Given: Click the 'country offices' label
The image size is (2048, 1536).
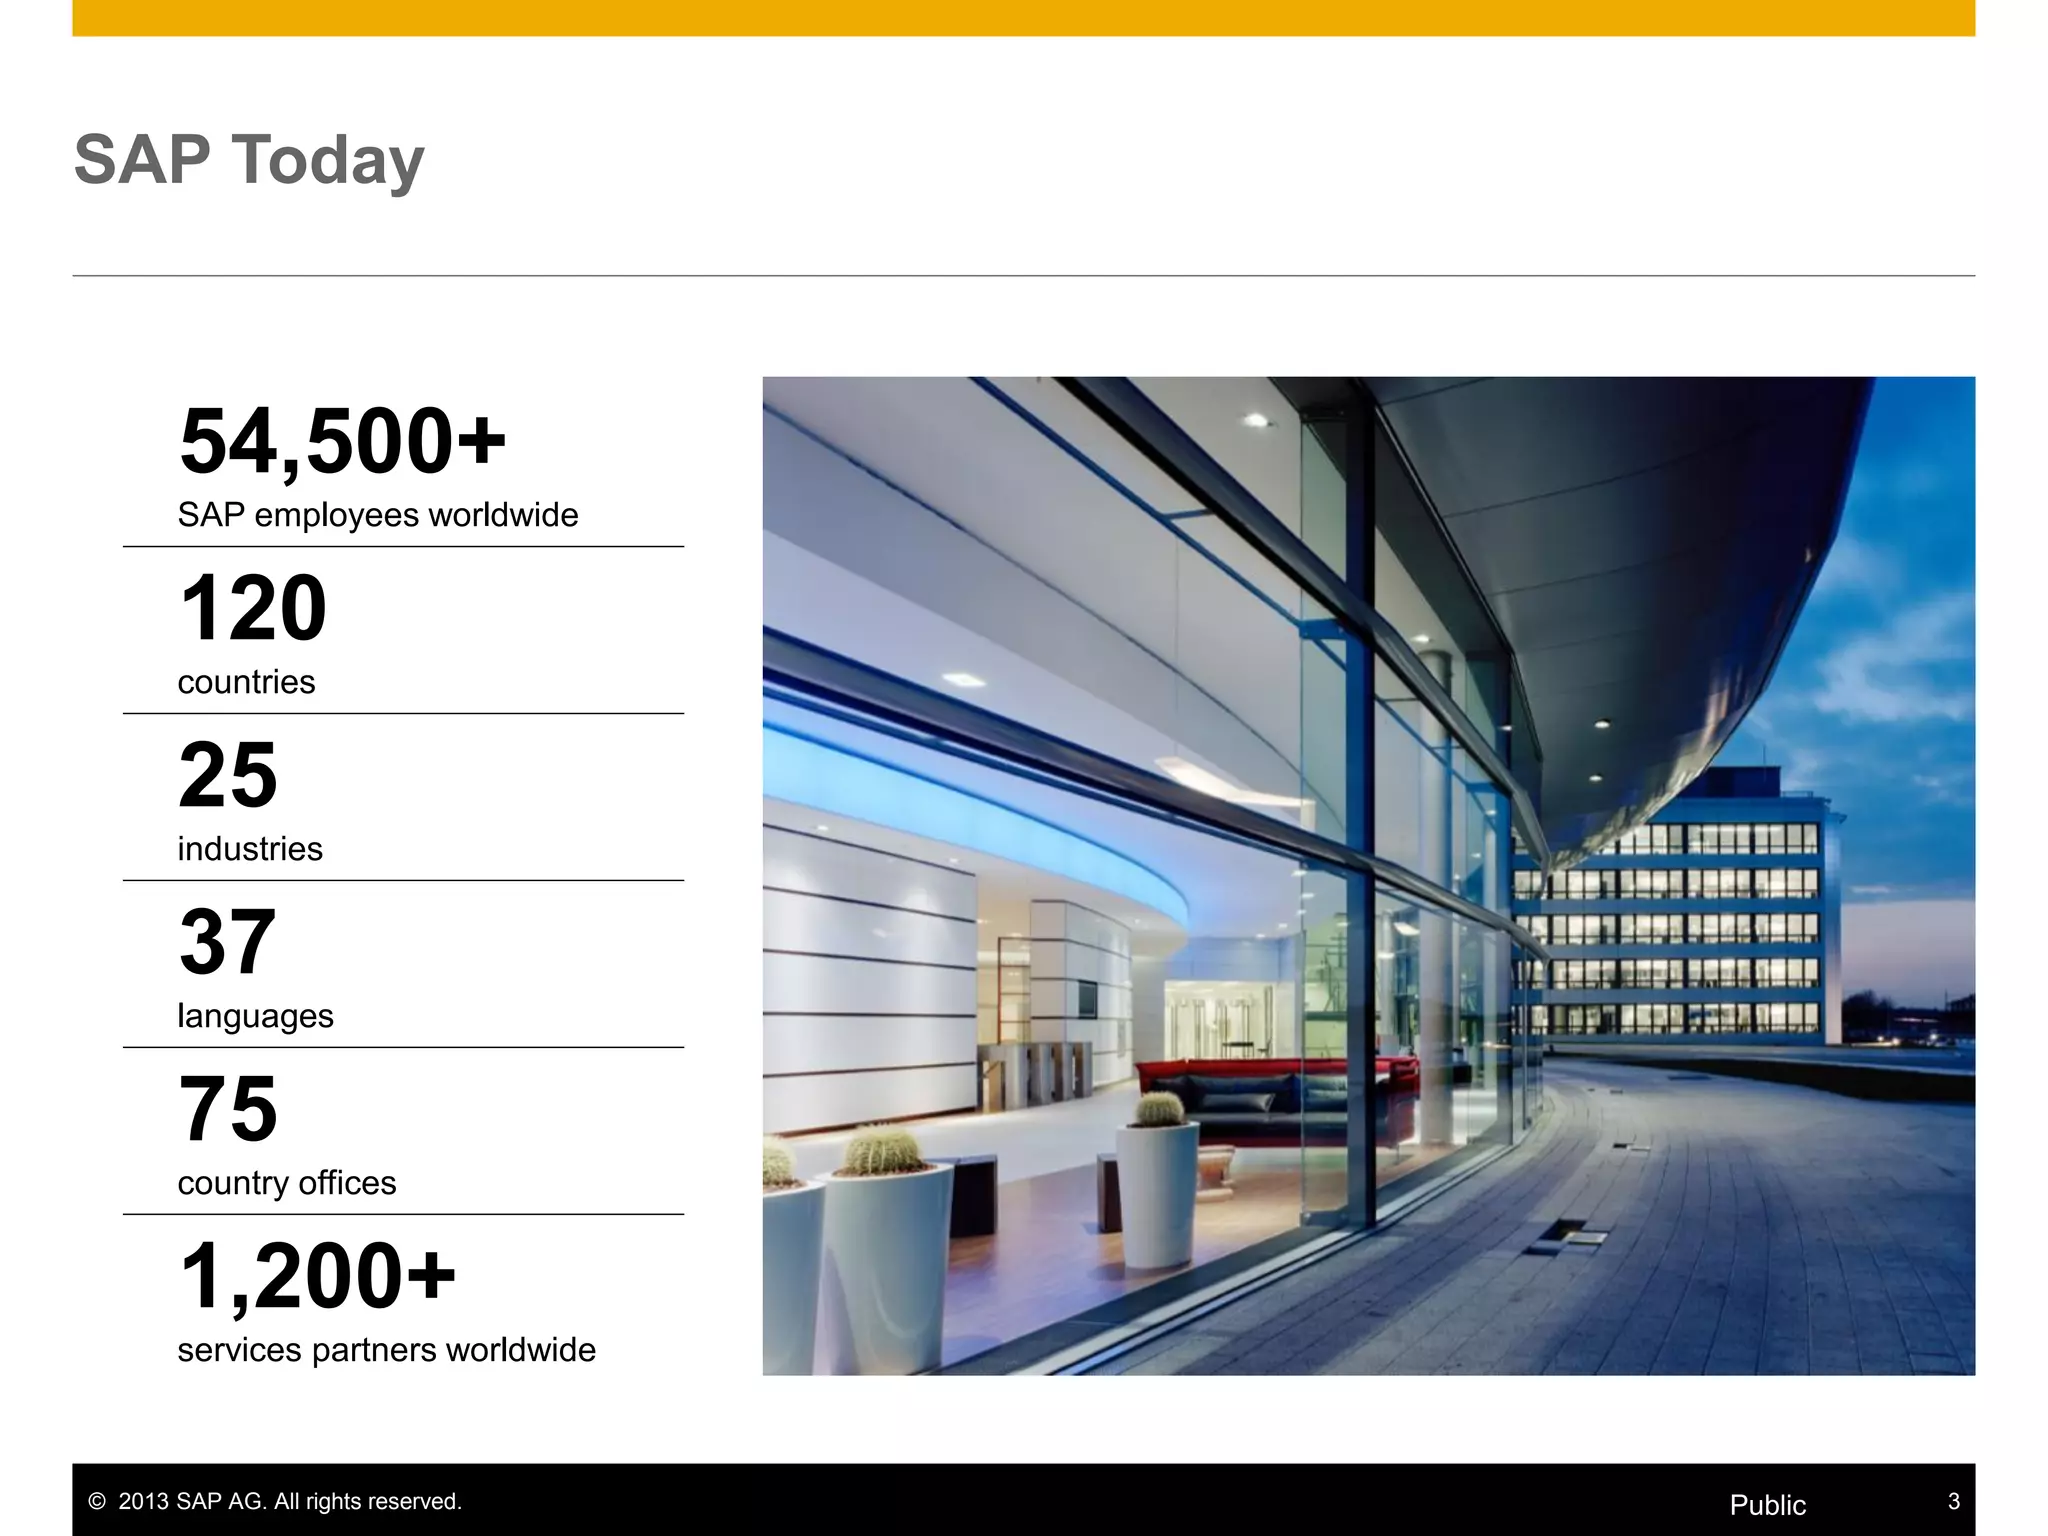Looking at the screenshot, I should 287,1183.
